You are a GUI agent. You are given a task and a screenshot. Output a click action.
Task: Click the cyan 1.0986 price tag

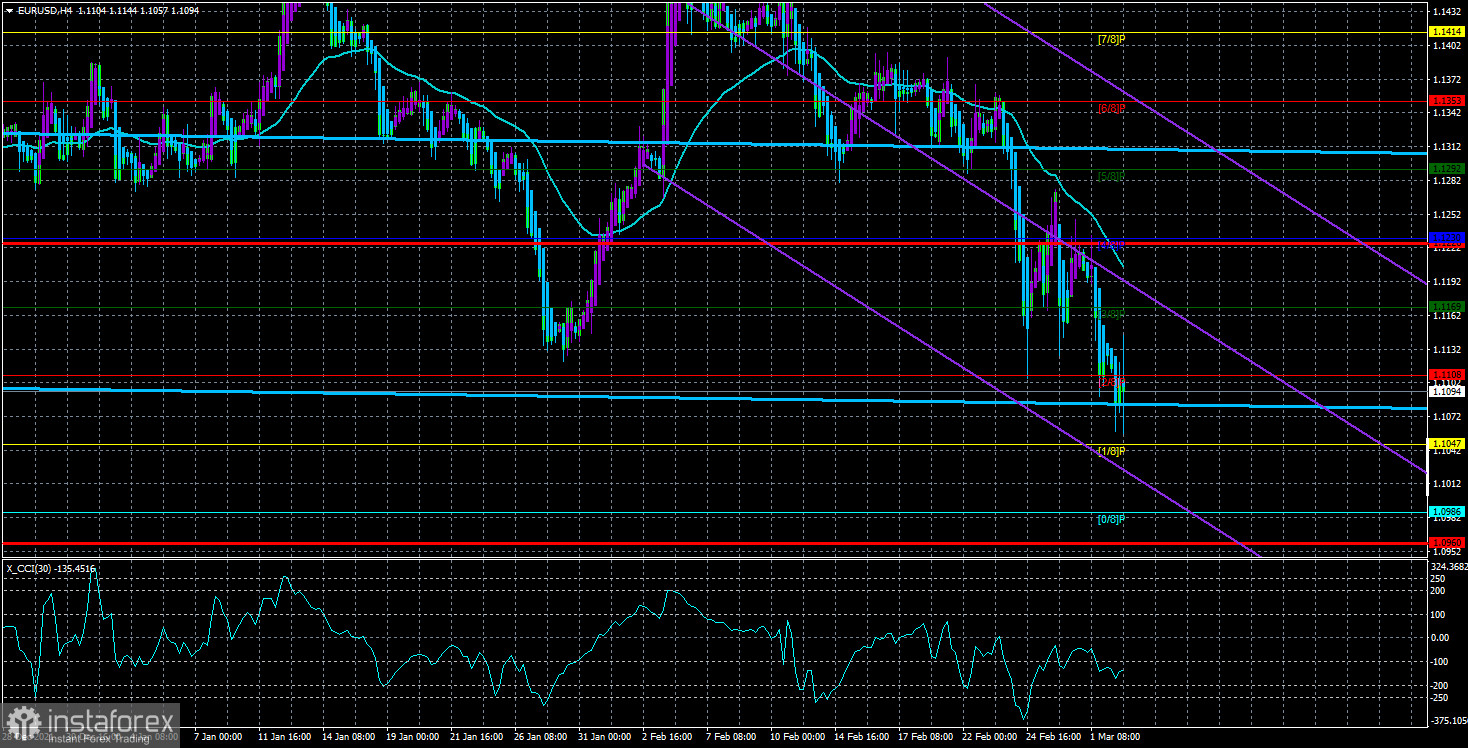pos(1448,511)
